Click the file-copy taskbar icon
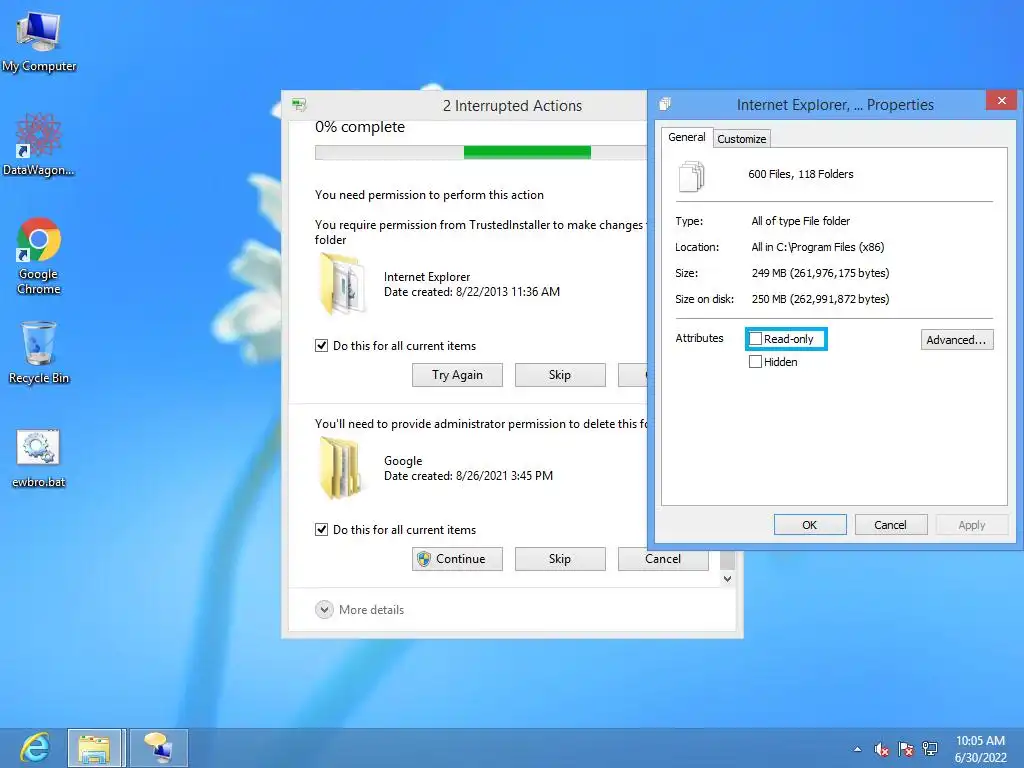 159,748
